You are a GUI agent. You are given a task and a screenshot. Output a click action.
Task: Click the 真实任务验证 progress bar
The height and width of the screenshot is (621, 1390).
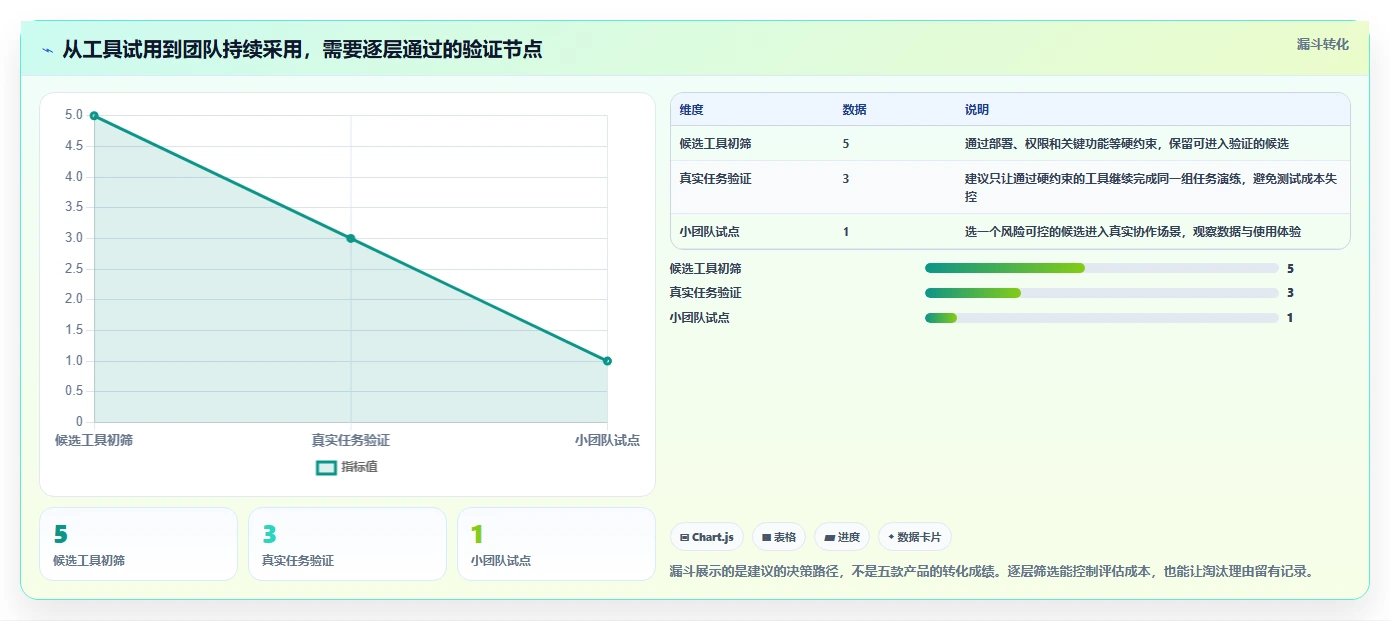1102,293
